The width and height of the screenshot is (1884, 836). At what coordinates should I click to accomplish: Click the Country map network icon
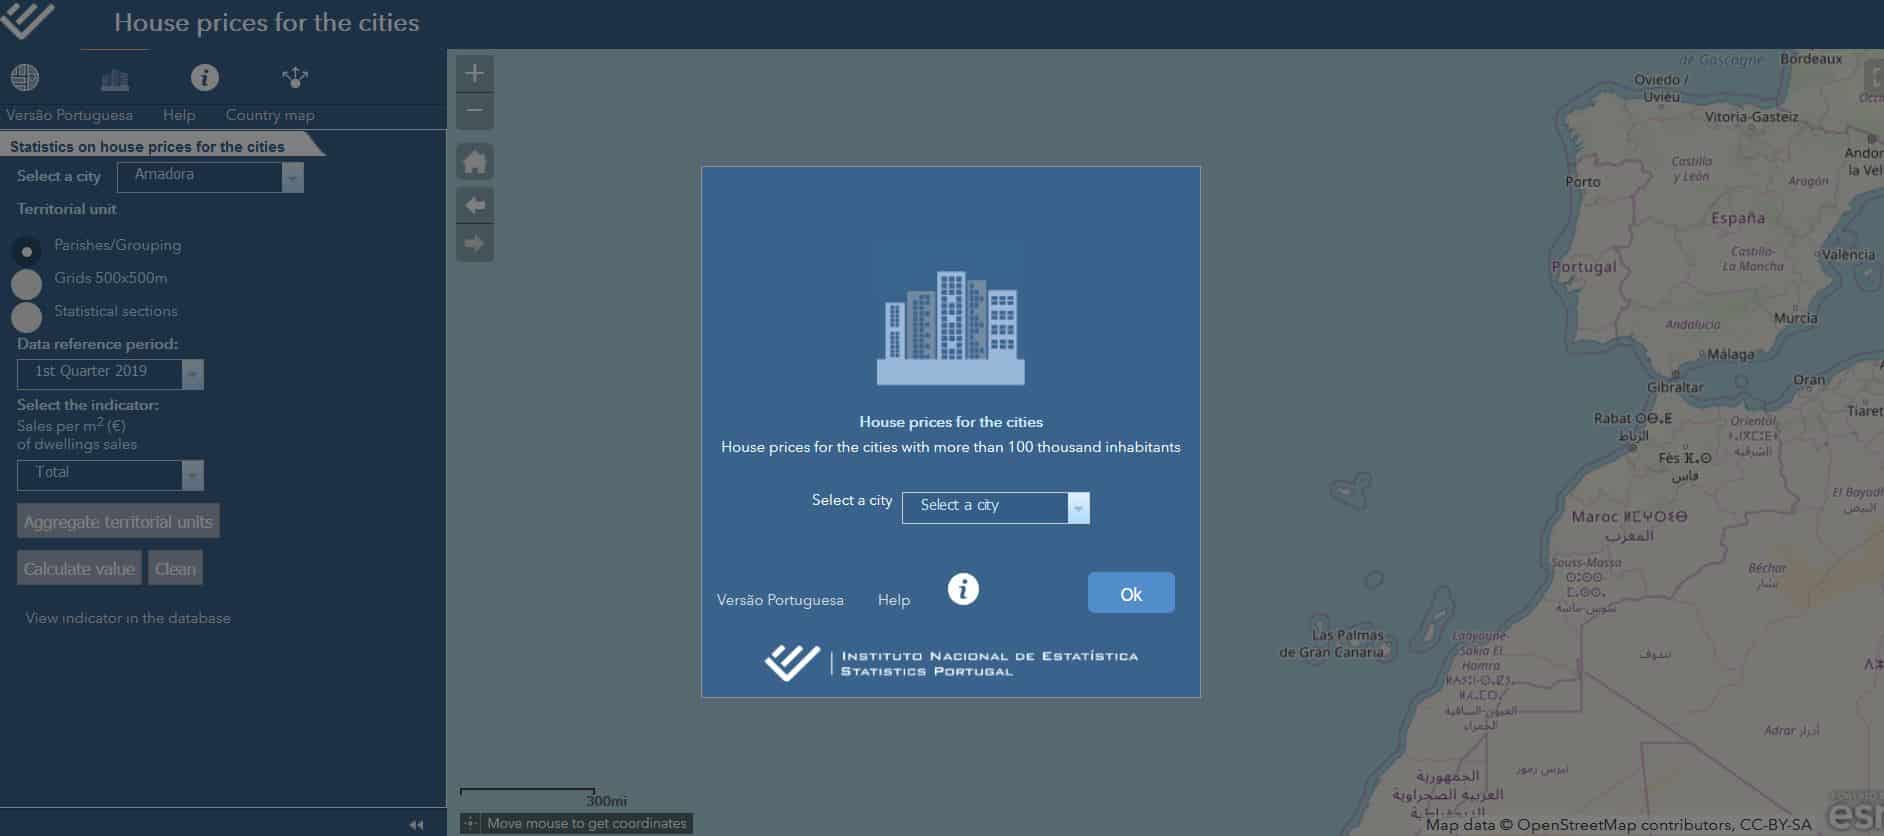[x=295, y=78]
